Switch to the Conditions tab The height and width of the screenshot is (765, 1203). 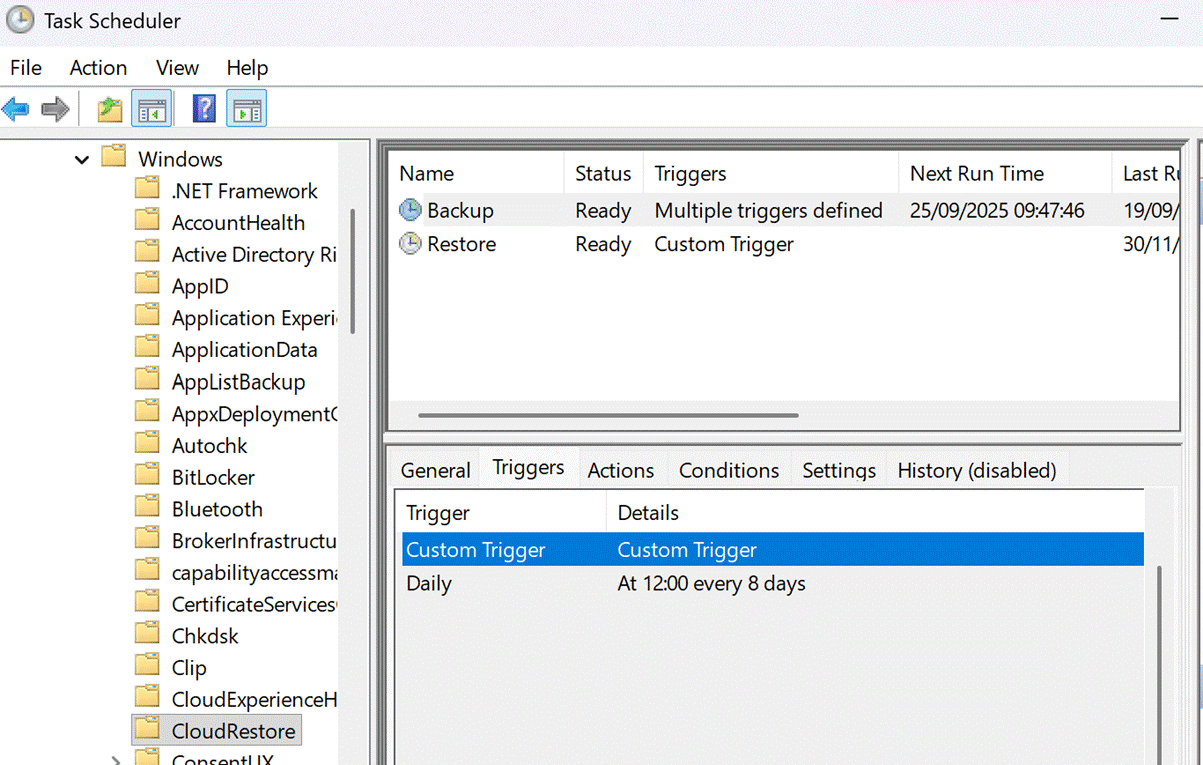[728, 470]
